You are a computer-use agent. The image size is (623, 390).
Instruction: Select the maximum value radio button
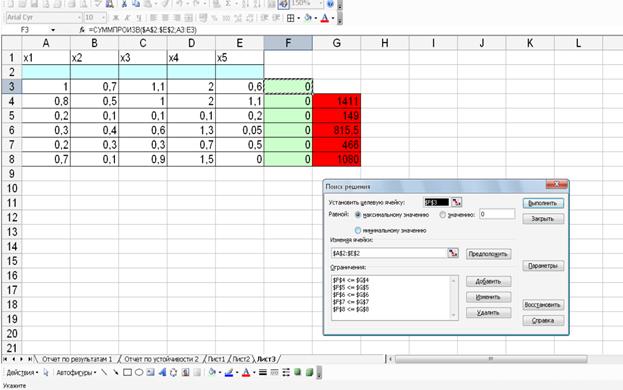[358, 215]
